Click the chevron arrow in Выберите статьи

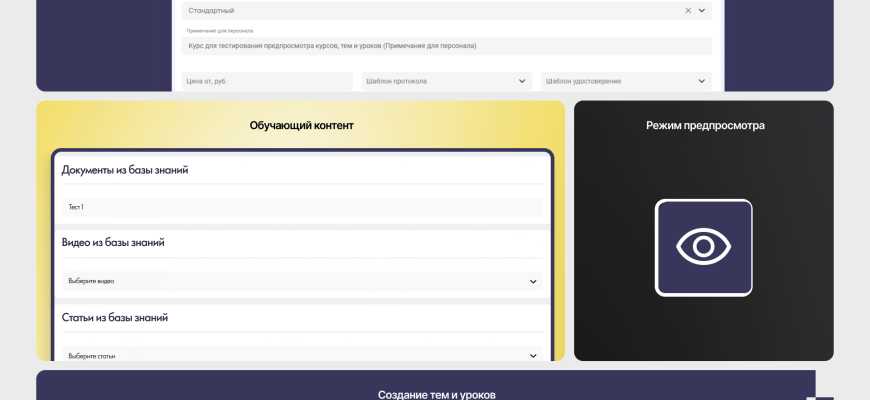533,355
